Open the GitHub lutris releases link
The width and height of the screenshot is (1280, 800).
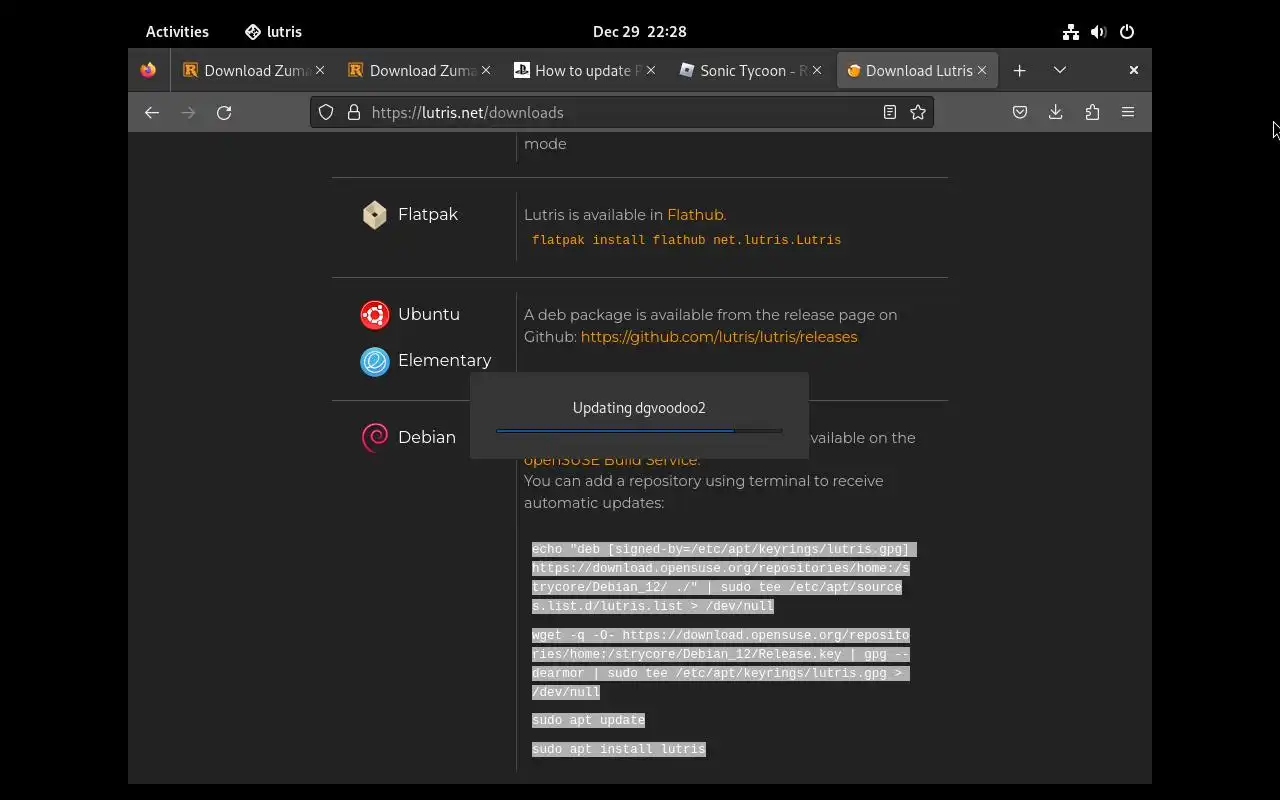719,337
